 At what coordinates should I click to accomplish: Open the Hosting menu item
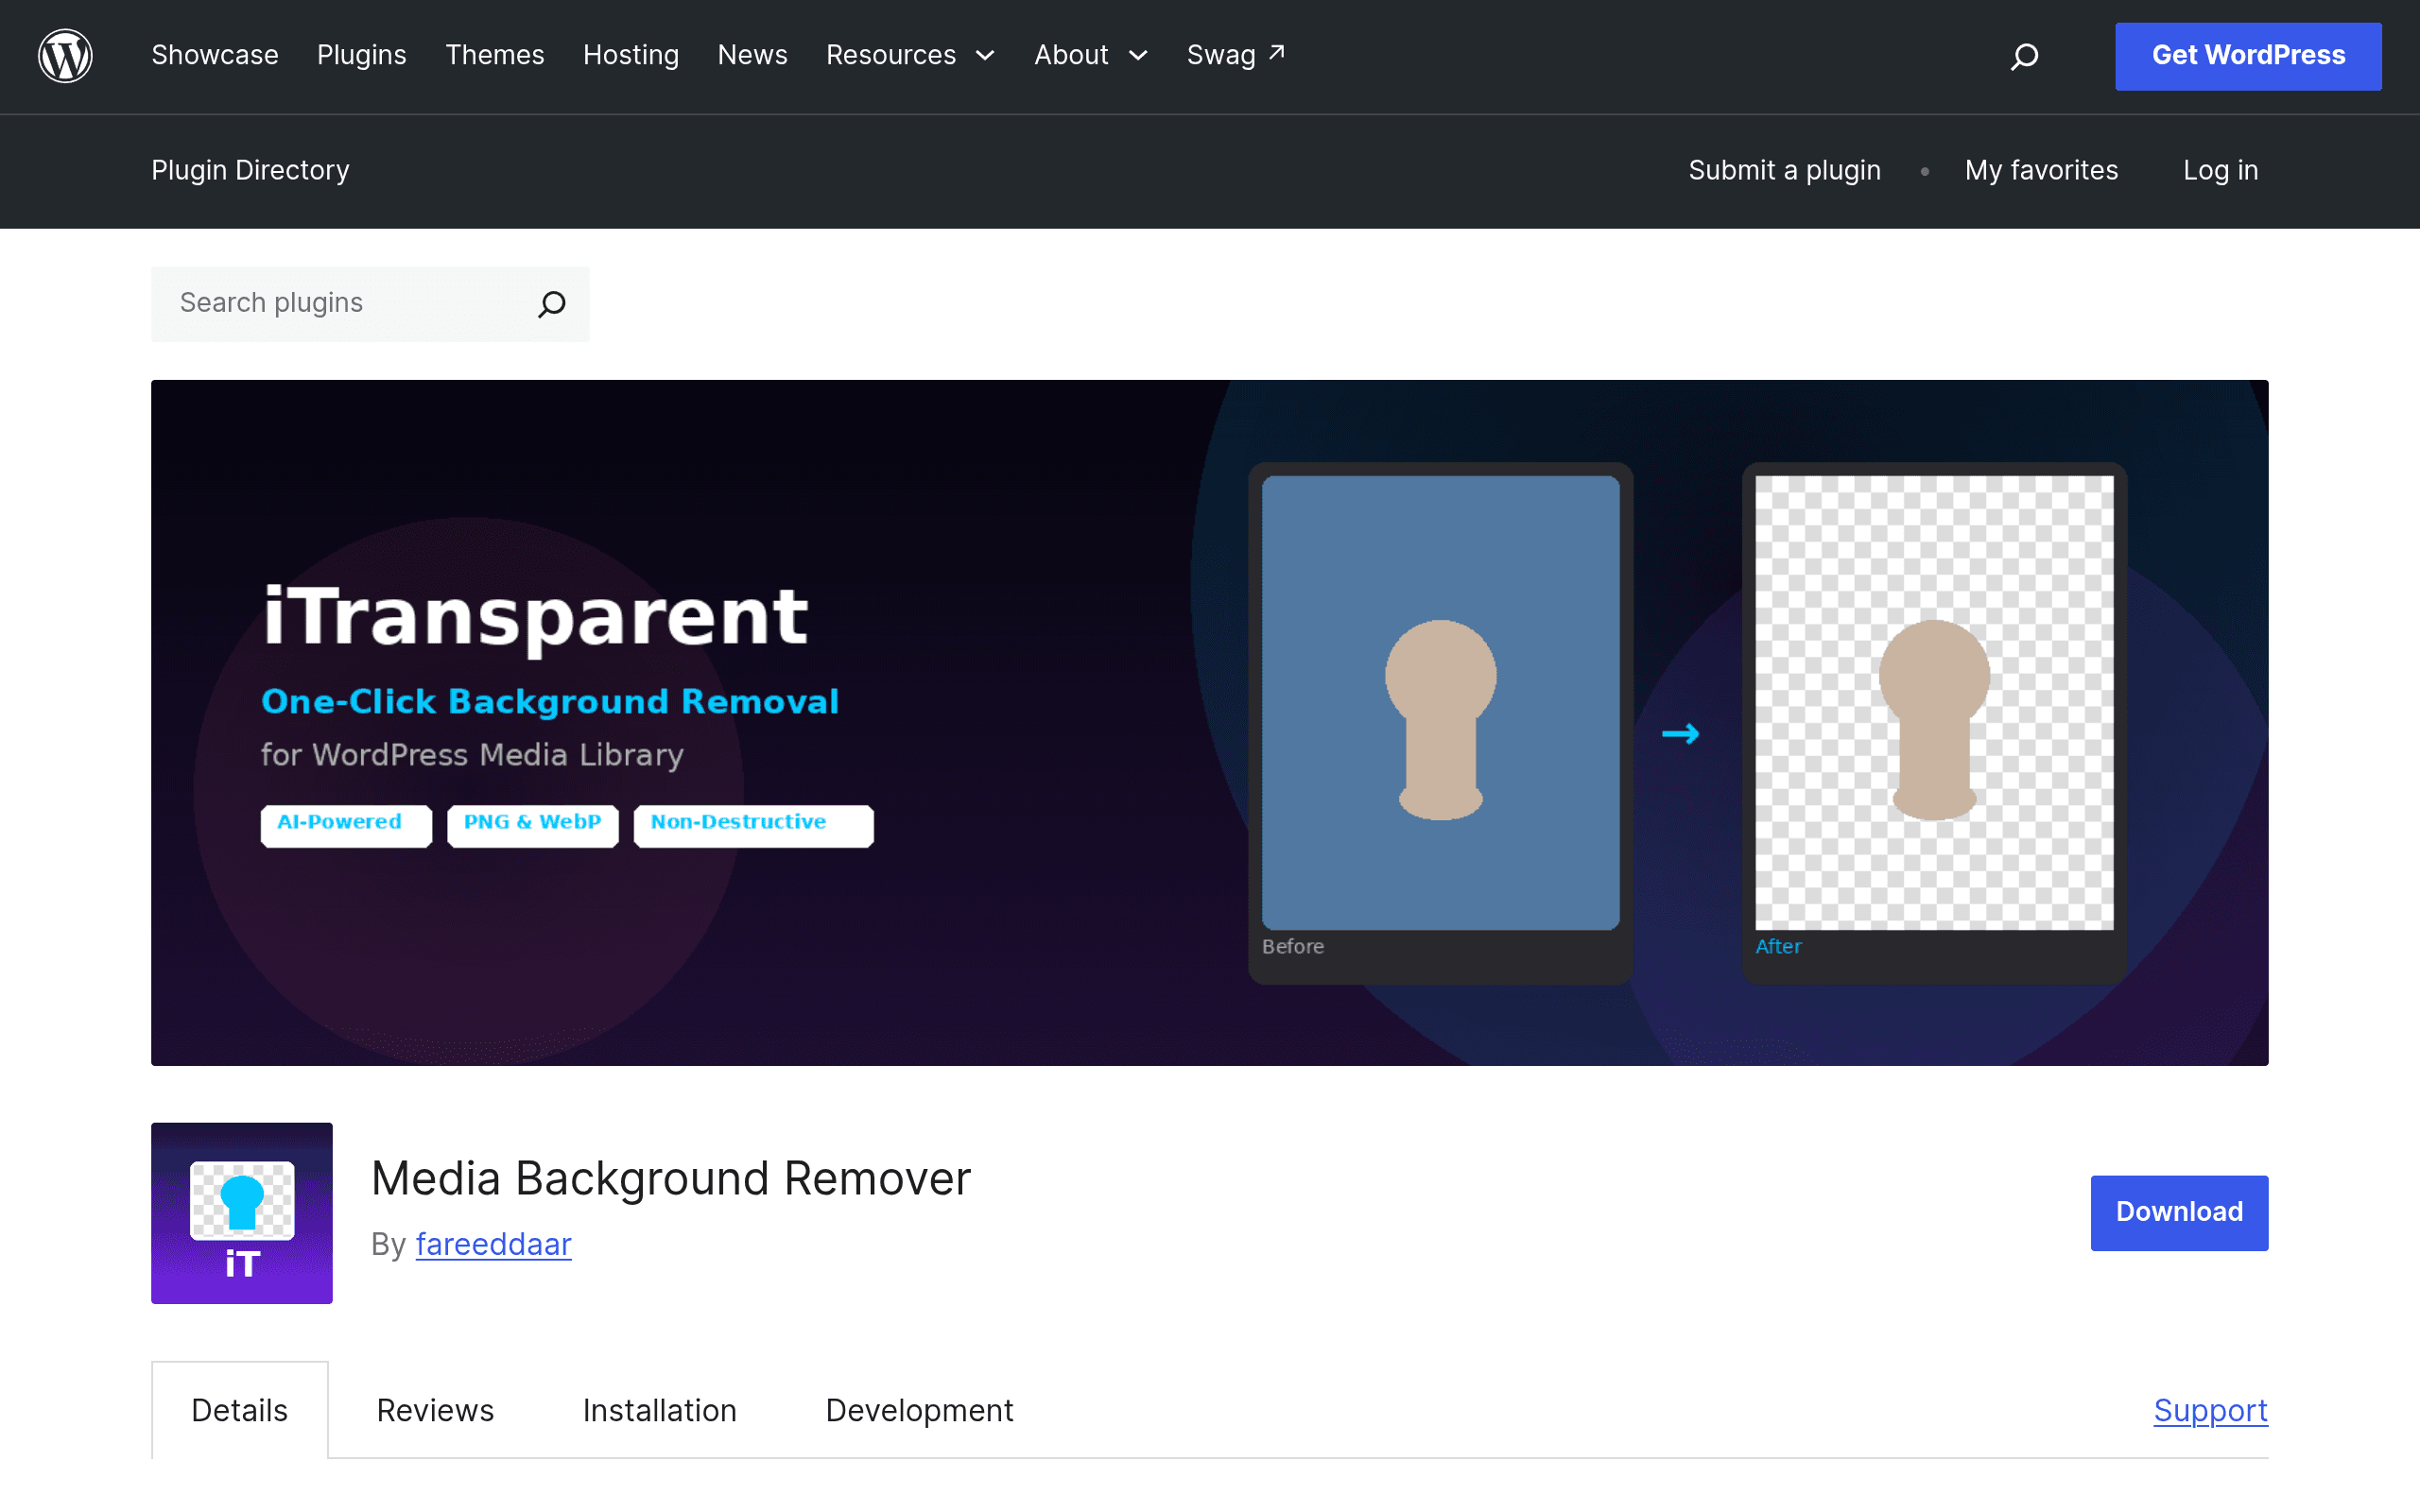pos(631,55)
